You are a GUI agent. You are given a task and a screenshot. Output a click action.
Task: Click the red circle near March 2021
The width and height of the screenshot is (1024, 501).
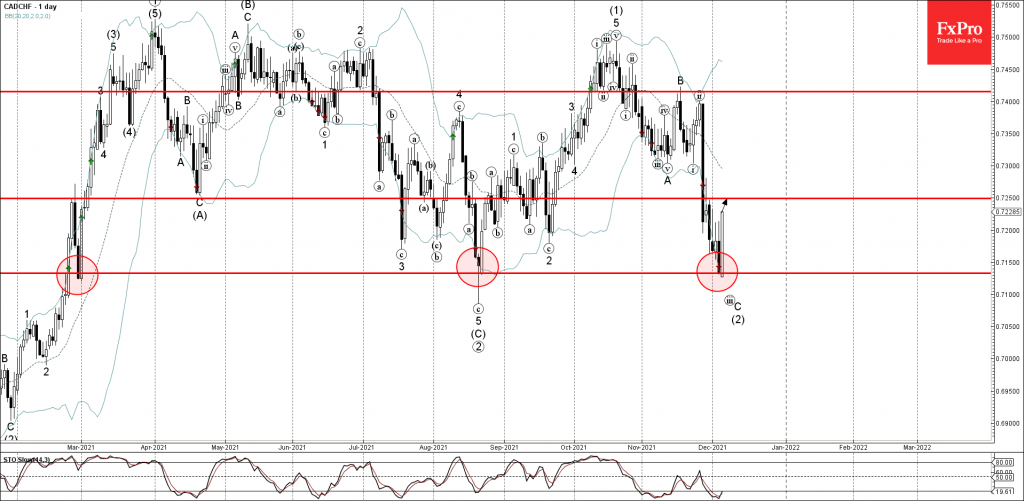78,273
